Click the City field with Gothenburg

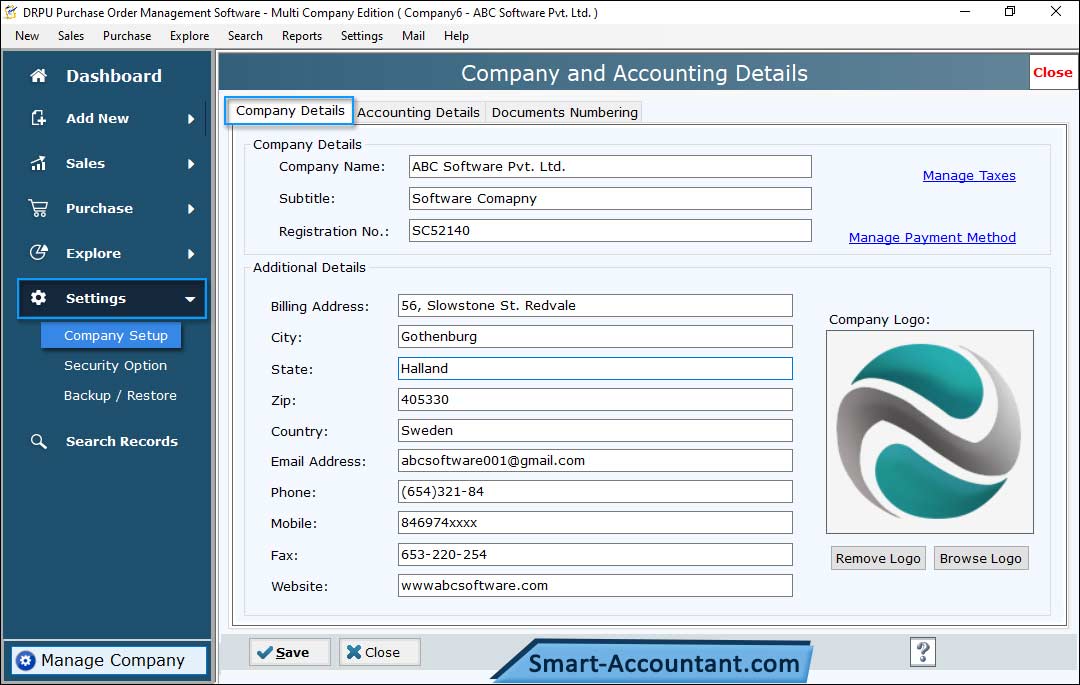click(x=595, y=337)
